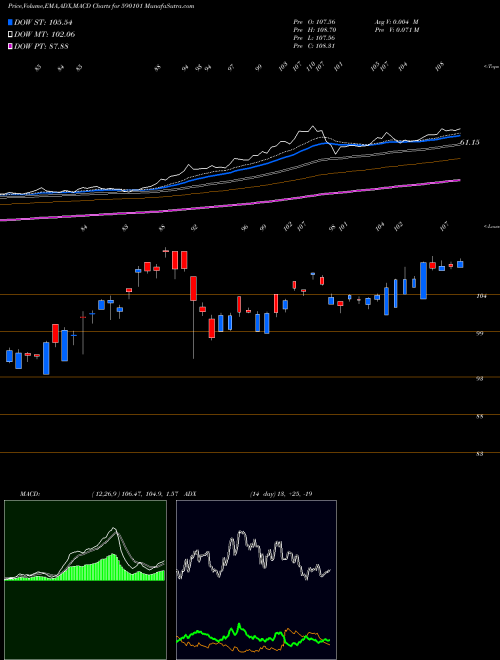Click the last blue candlestick at chart right

point(460,264)
